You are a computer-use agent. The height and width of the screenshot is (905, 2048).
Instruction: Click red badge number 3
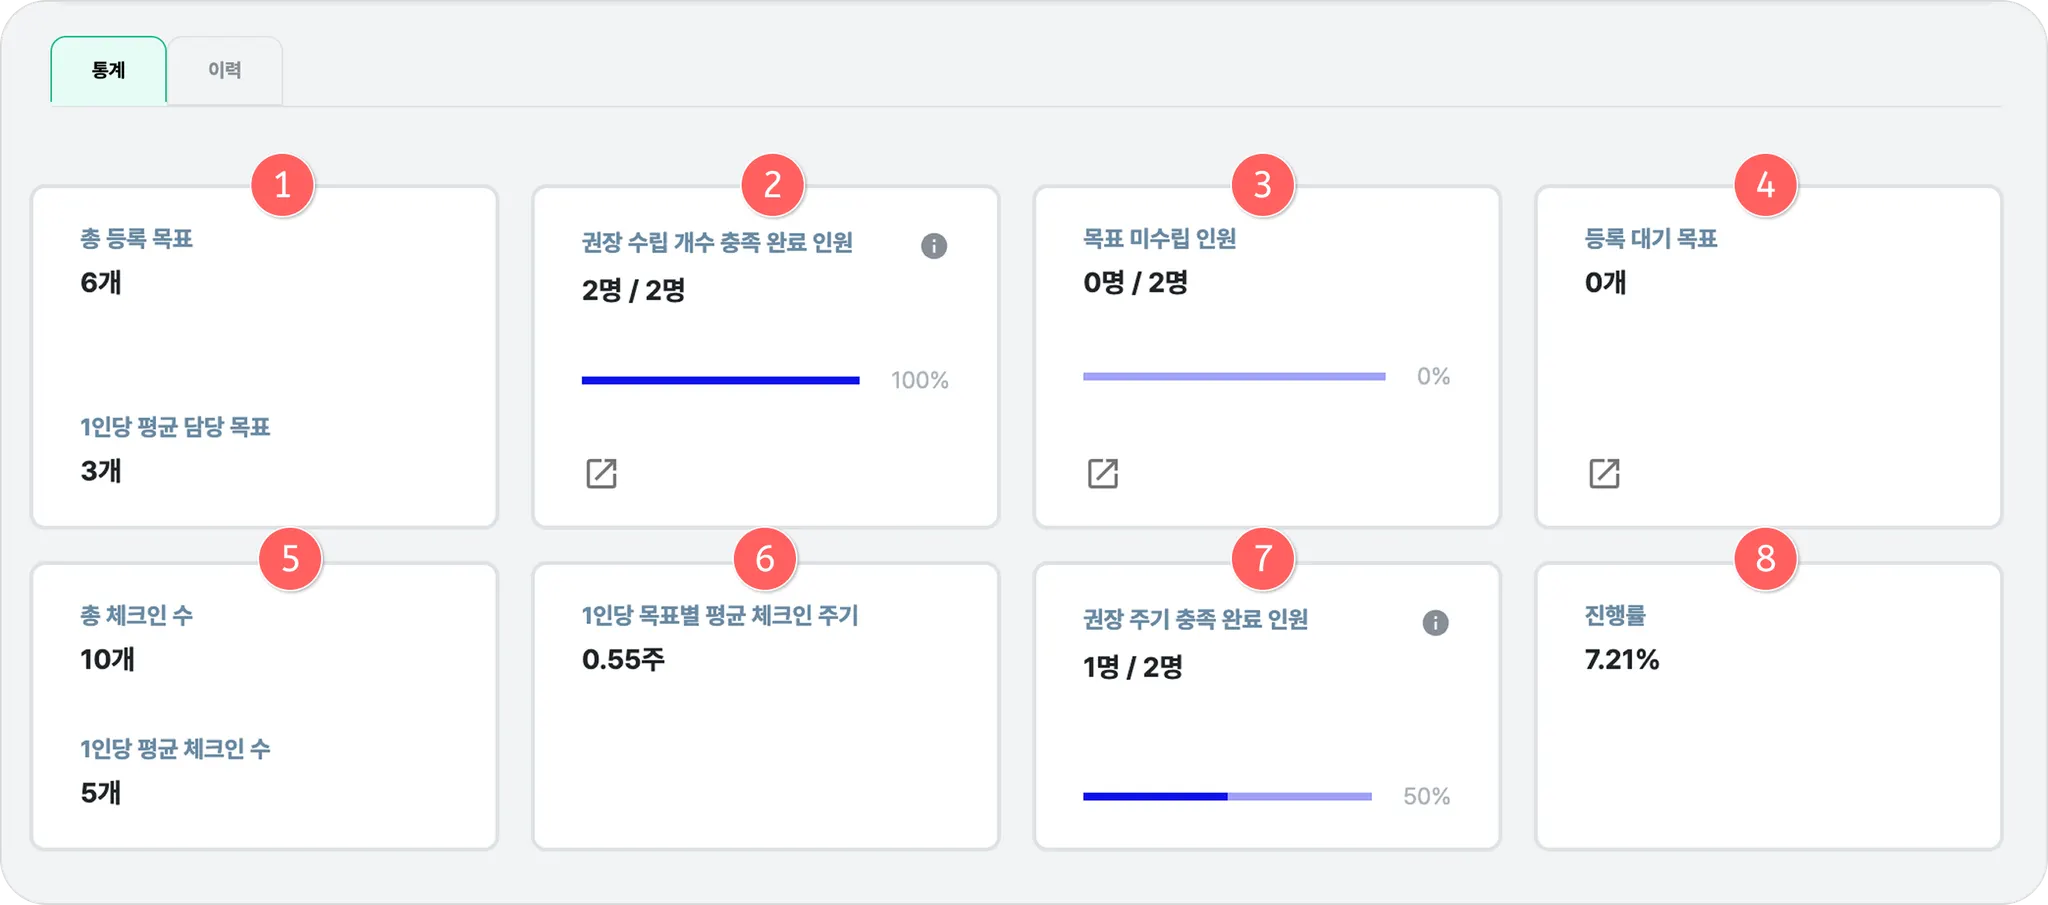[1262, 185]
